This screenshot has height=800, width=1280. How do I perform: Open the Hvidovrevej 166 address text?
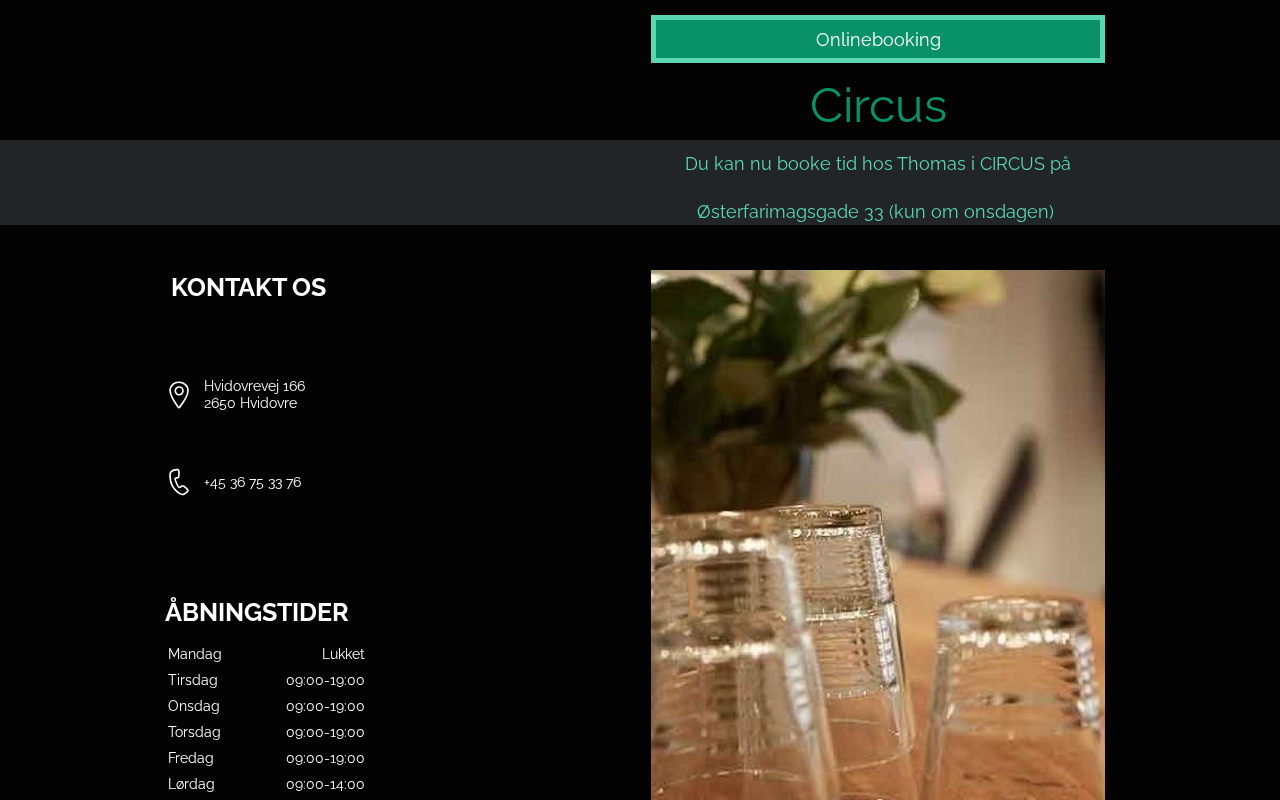[x=255, y=386]
